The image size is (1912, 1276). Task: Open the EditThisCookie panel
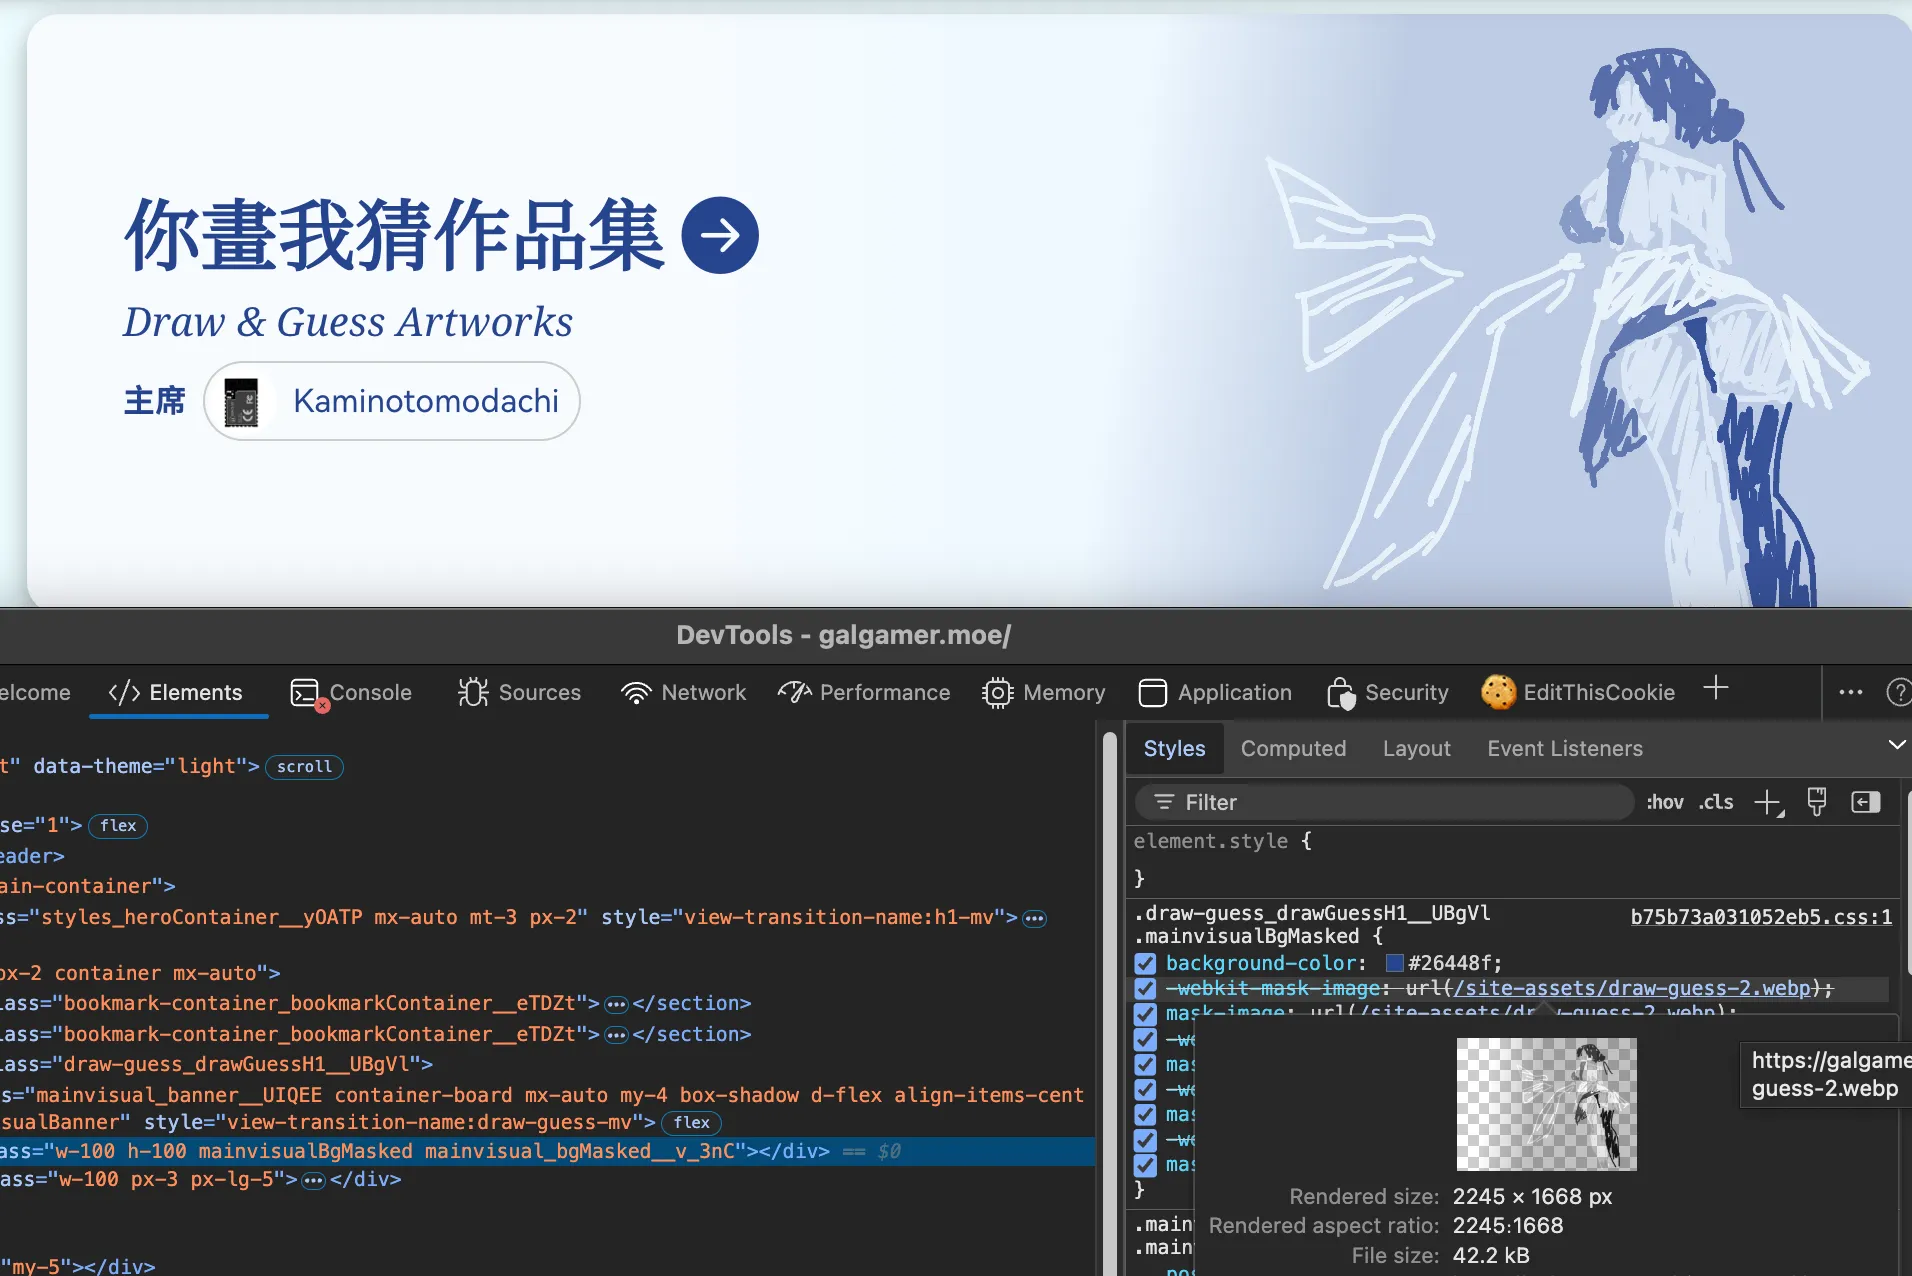tap(1578, 692)
